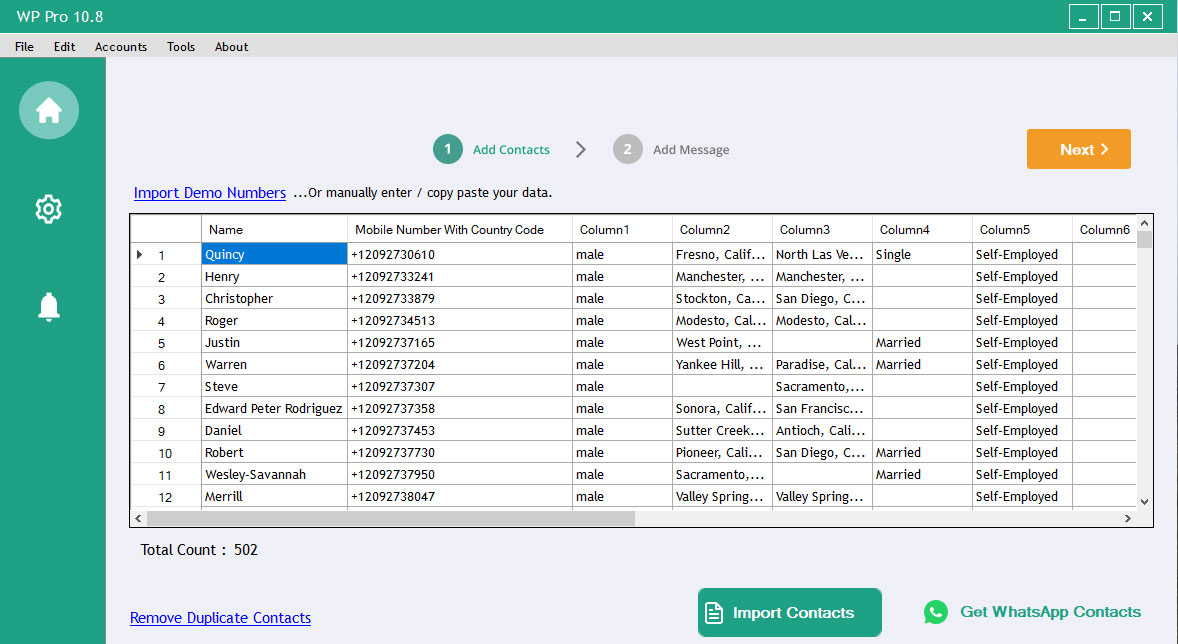The image size is (1178, 644).
Task: Click the Column4 header
Action: [x=922, y=230]
